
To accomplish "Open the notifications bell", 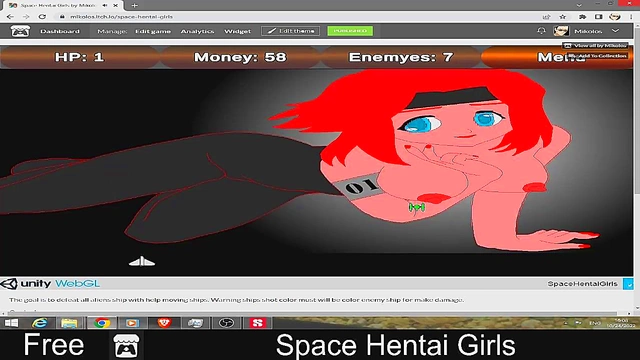I will coord(541,31).
